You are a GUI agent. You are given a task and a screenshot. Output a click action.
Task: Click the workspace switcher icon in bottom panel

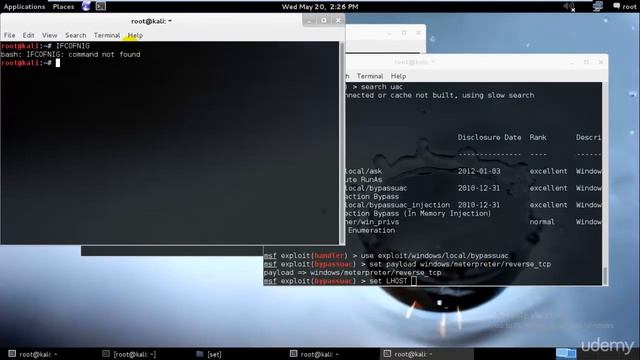(x=566, y=353)
